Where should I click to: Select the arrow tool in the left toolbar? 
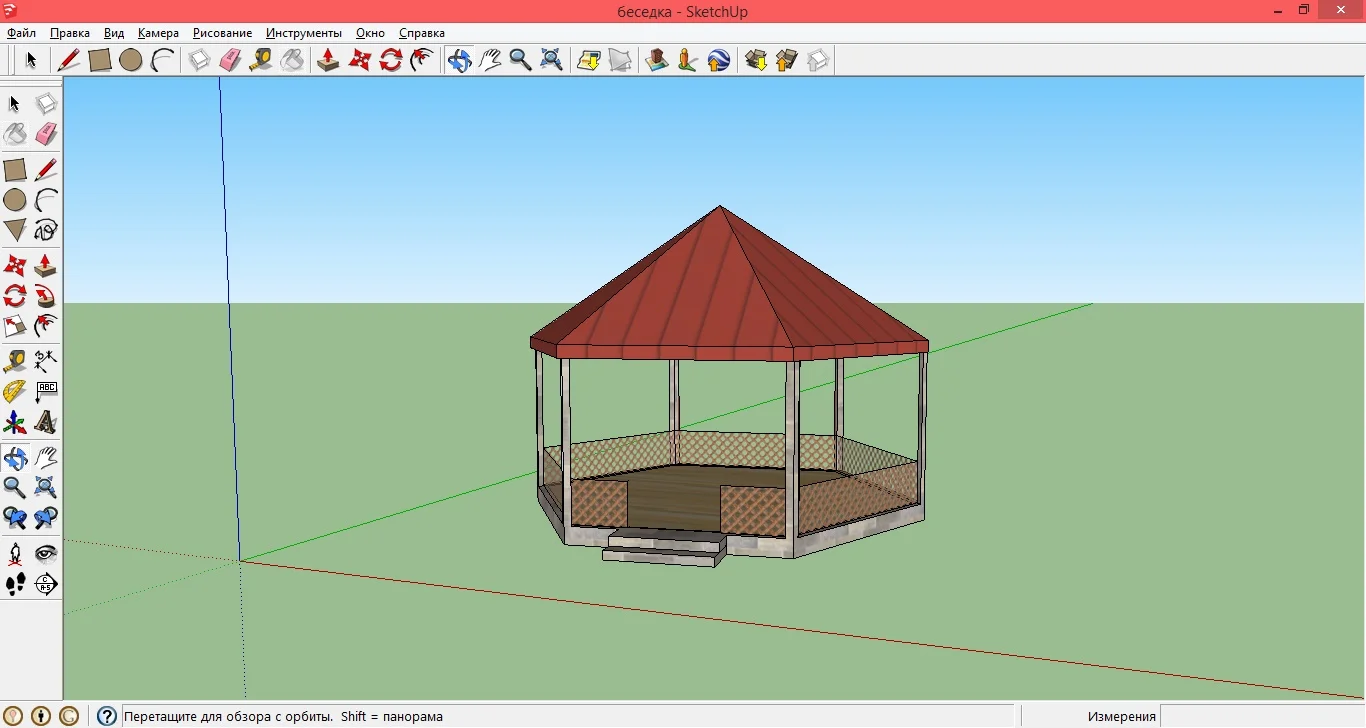coord(15,104)
